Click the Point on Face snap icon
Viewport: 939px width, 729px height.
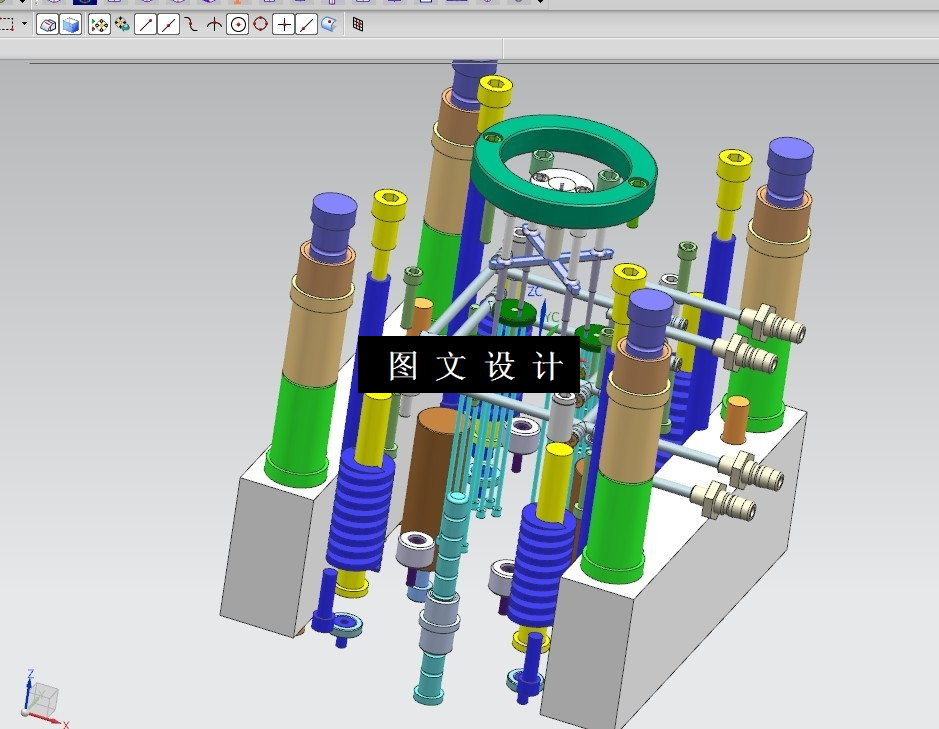pyautogui.click(x=329, y=25)
